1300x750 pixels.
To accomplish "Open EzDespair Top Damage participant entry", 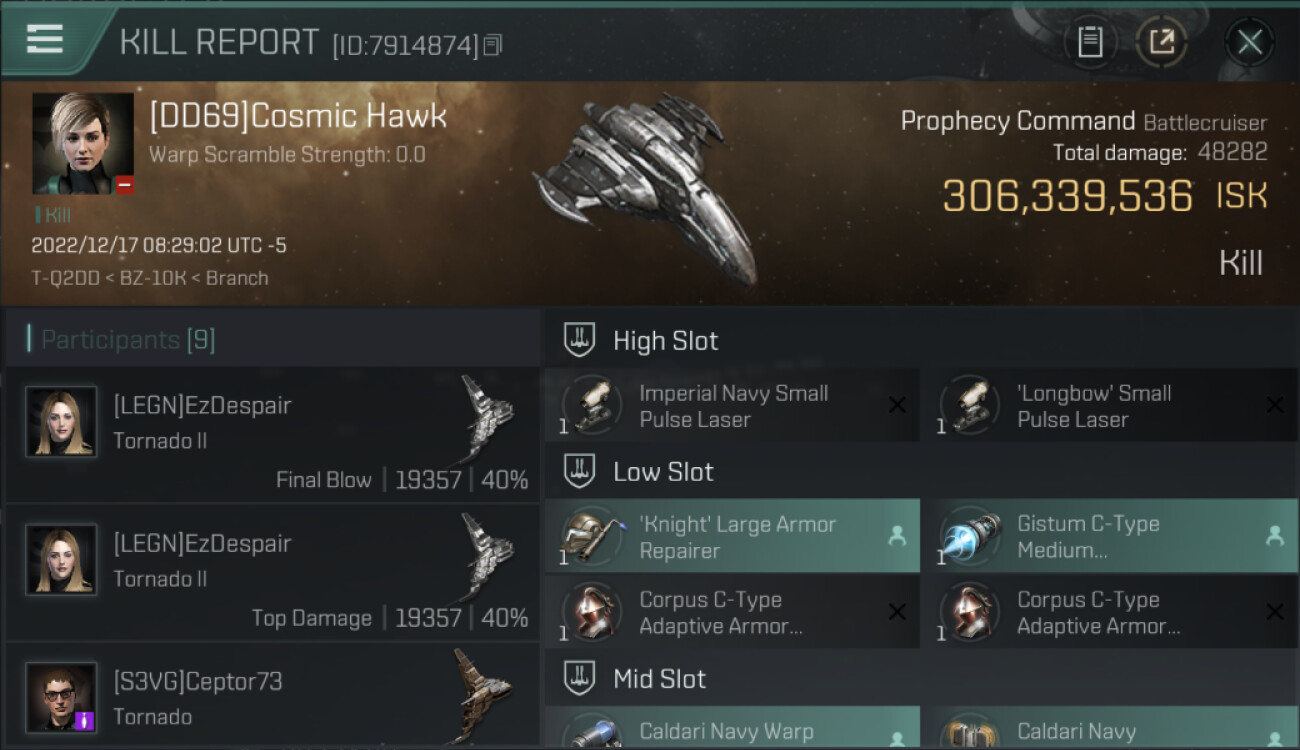I will [x=272, y=572].
